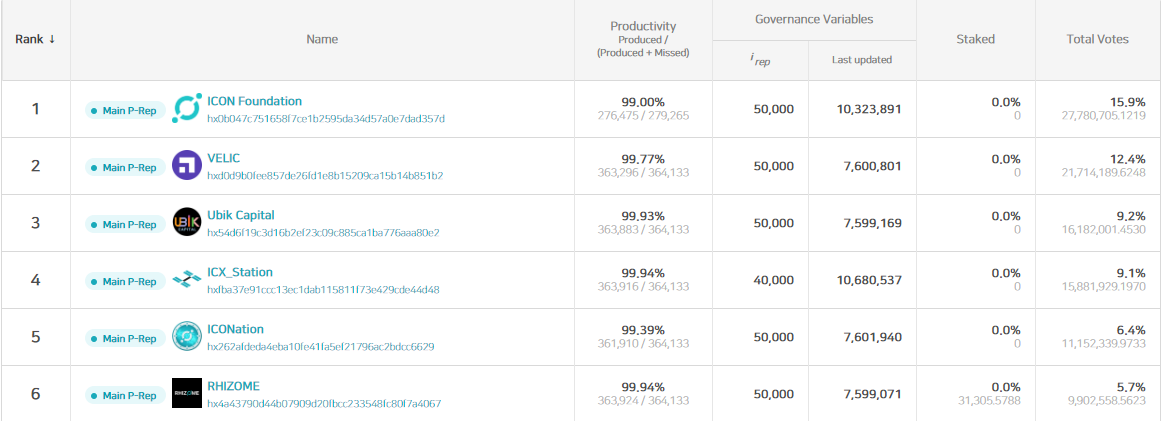Click the purple VELIC logo
The width and height of the screenshot is (1163, 421).
pos(186,165)
